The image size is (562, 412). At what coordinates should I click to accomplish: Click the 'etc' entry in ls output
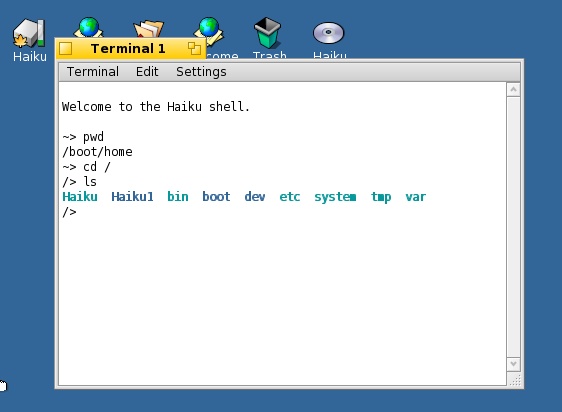(290, 196)
